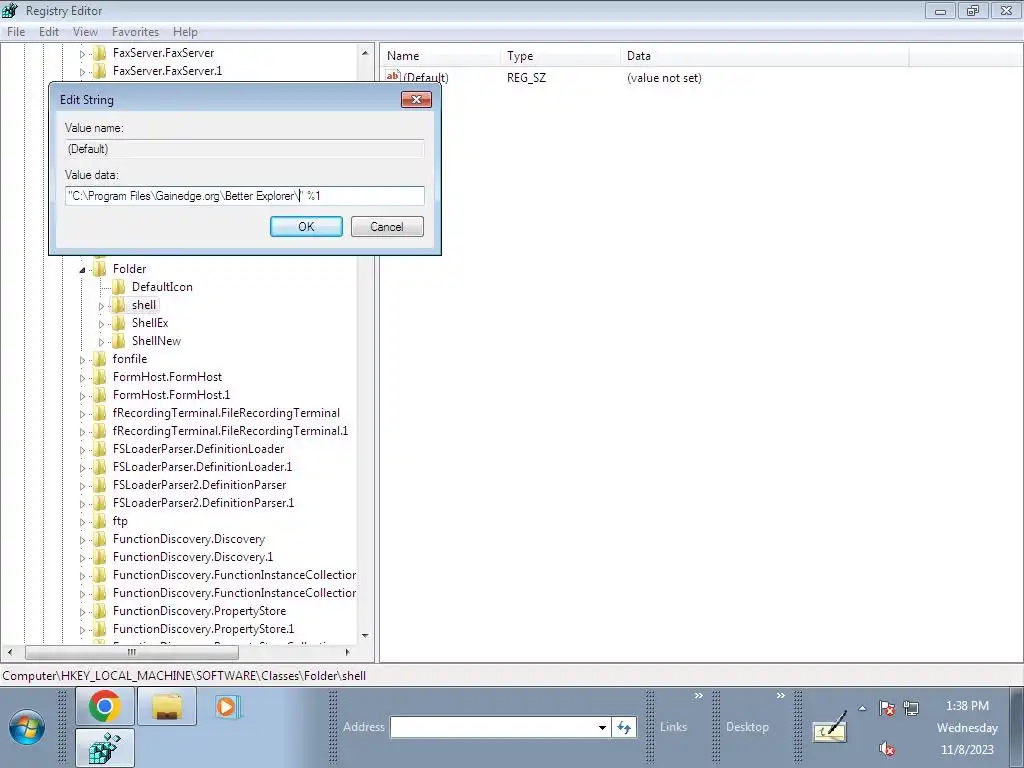This screenshot has width=1024, height=768.
Task: Select the ShellNew folder icon
Action: click(118, 341)
